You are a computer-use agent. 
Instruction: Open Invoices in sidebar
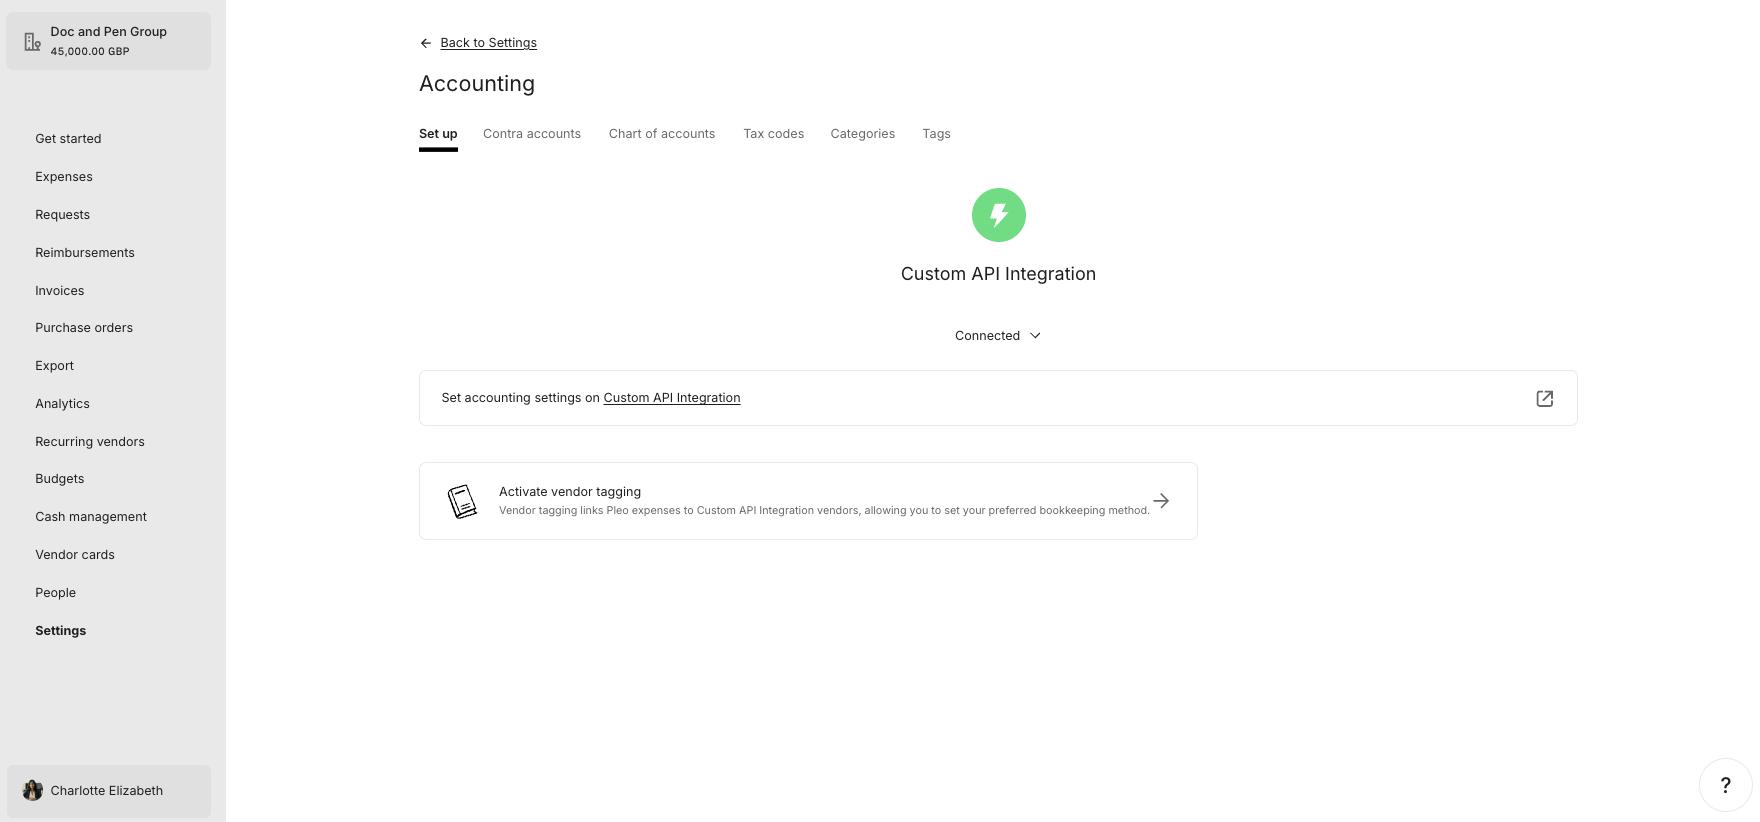click(x=60, y=291)
